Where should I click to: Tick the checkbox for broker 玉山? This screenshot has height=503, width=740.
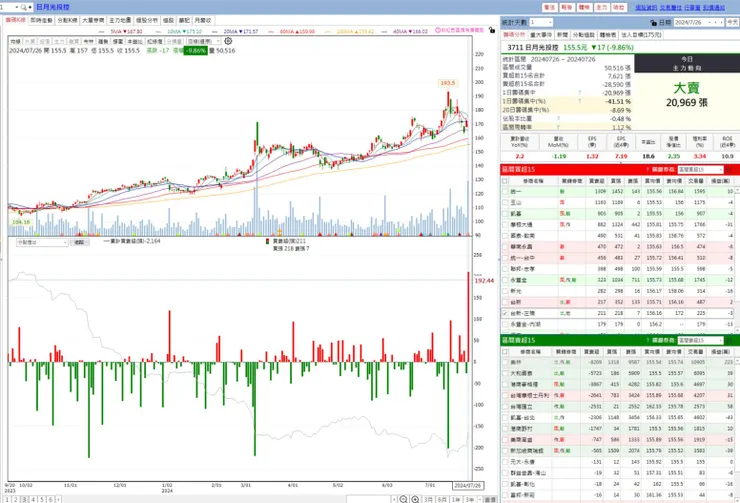tap(505, 202)
